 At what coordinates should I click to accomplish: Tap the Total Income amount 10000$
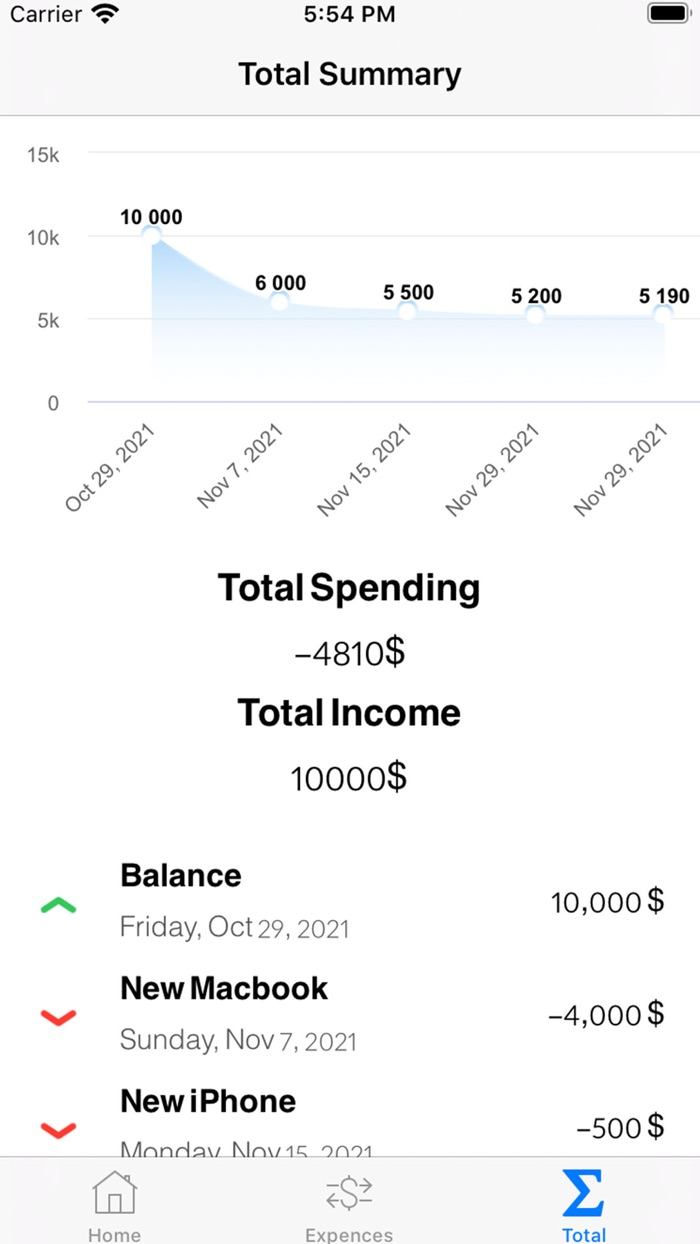349,777
